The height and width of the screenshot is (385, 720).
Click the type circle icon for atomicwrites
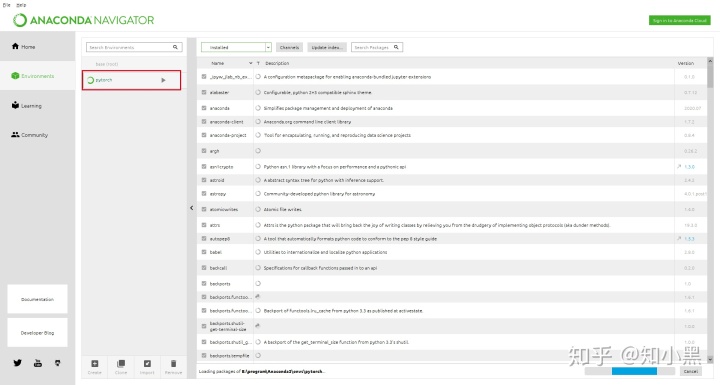258,209
